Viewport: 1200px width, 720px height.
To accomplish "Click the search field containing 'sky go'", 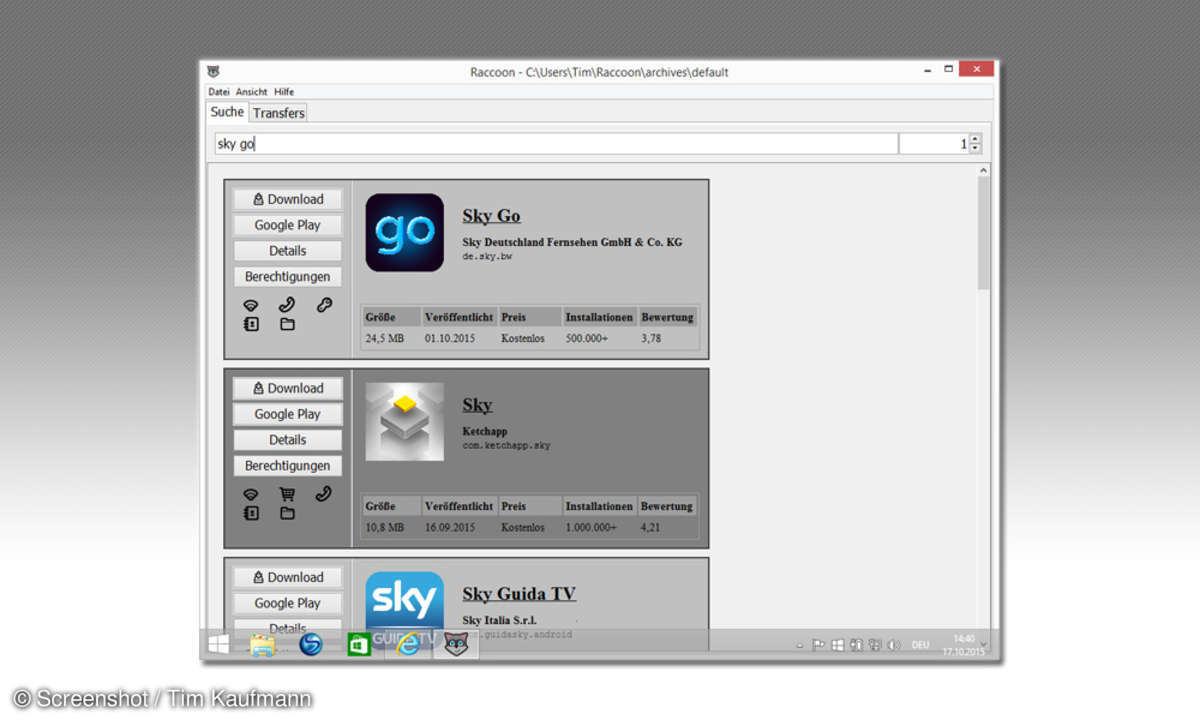I will coord(555,144).
